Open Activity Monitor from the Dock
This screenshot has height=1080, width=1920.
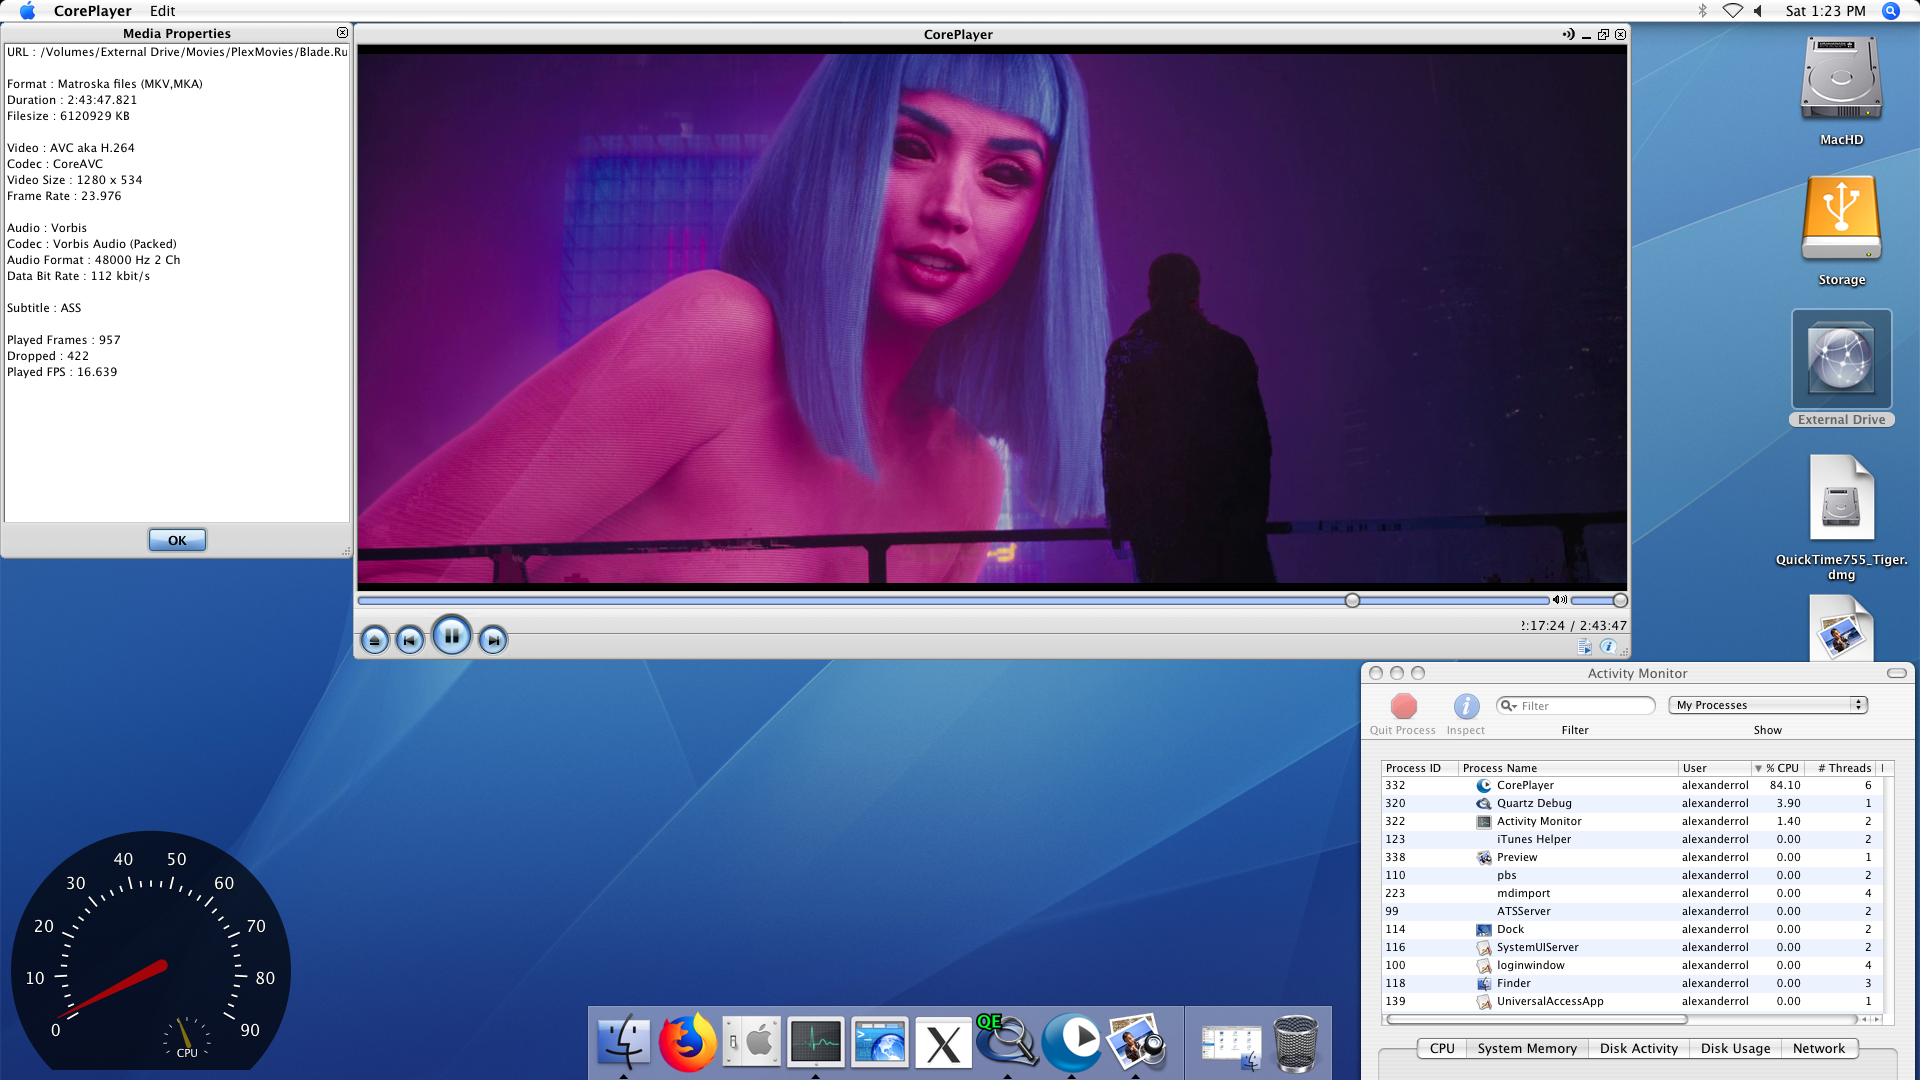(816, 1042)
